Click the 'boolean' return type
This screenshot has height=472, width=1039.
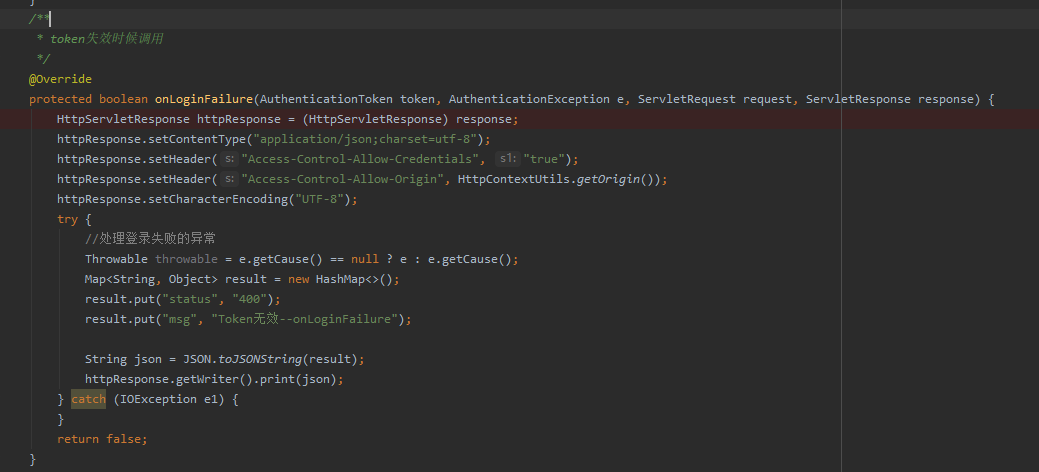click(x=123, y=99)
